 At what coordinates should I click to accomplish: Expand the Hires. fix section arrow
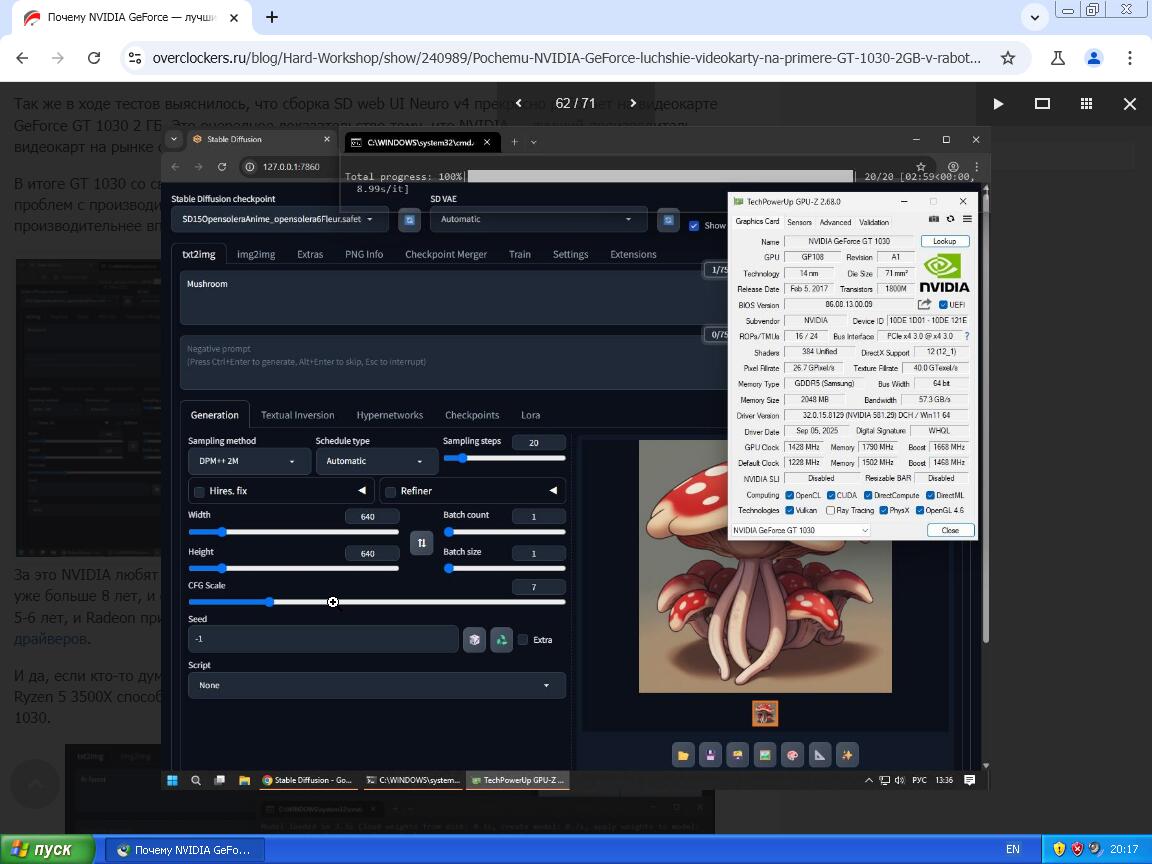[x=361, y=491]
